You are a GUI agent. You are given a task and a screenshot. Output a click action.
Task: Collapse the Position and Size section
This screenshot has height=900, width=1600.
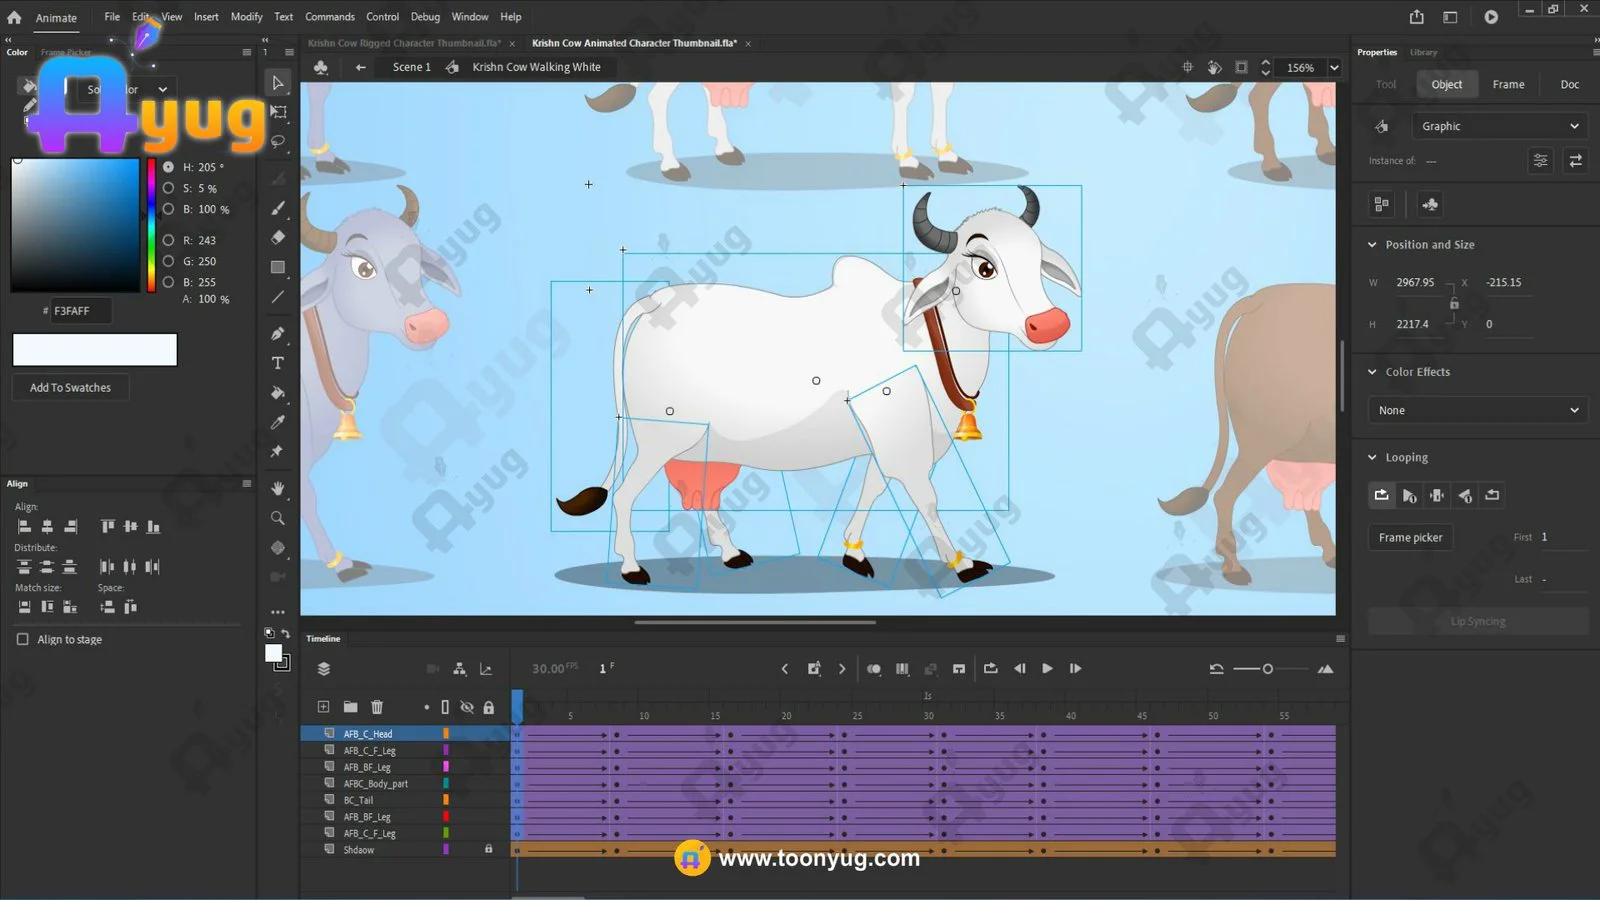tap(1372, 245)
